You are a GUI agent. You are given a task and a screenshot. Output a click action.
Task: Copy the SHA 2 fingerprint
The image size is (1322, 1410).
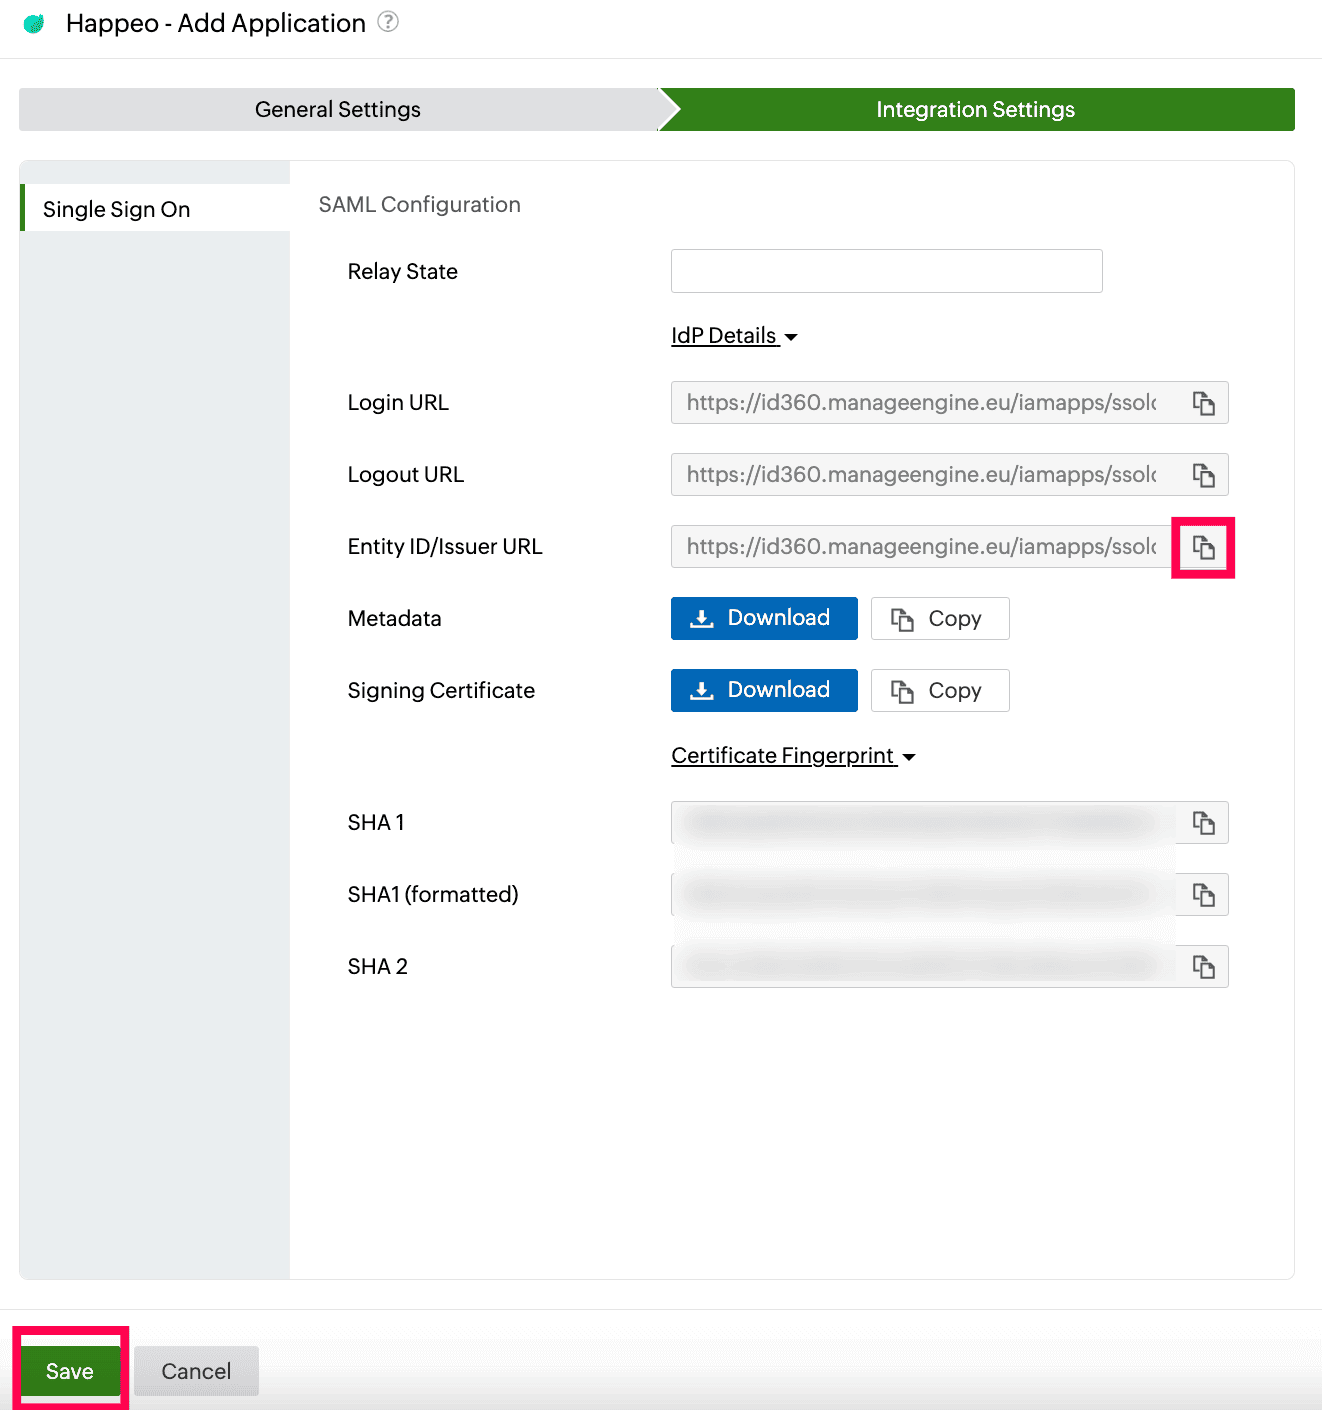[1203, 967]
